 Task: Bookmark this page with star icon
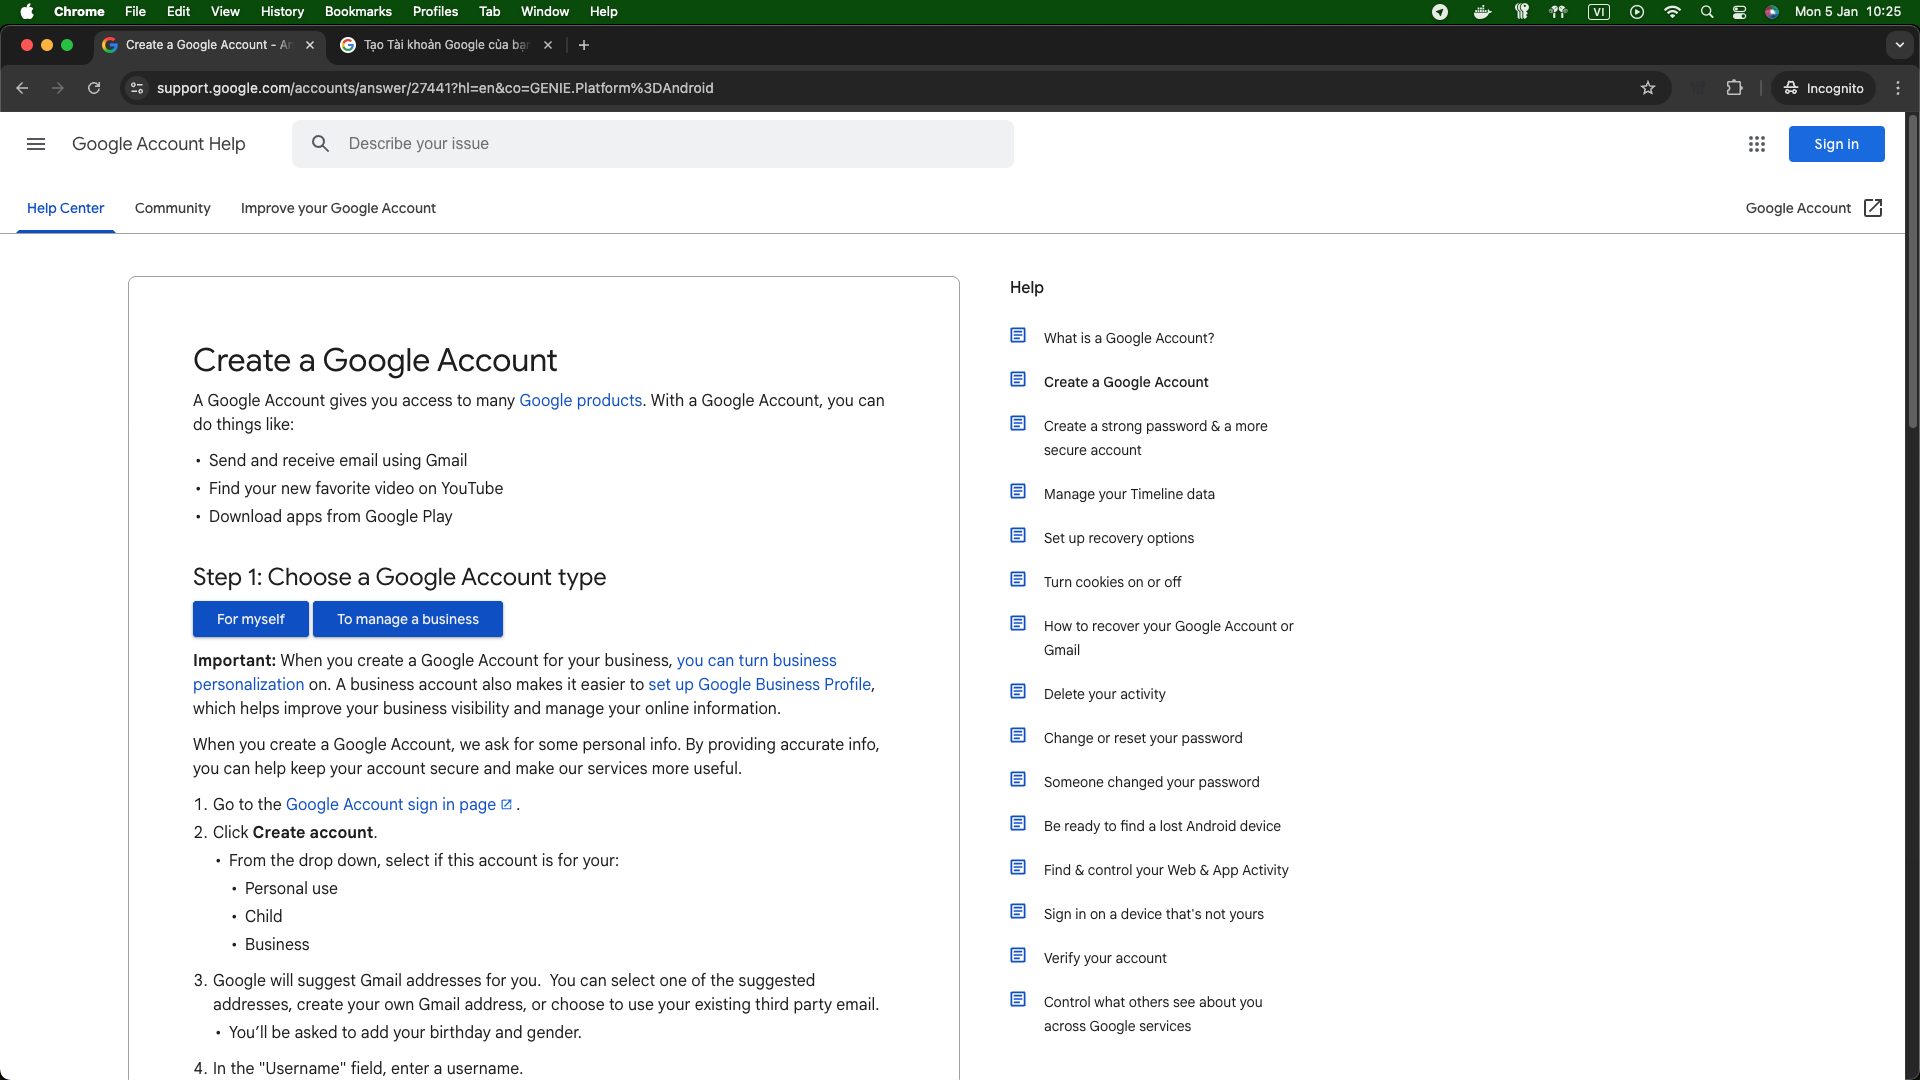tap(1648, 88)
